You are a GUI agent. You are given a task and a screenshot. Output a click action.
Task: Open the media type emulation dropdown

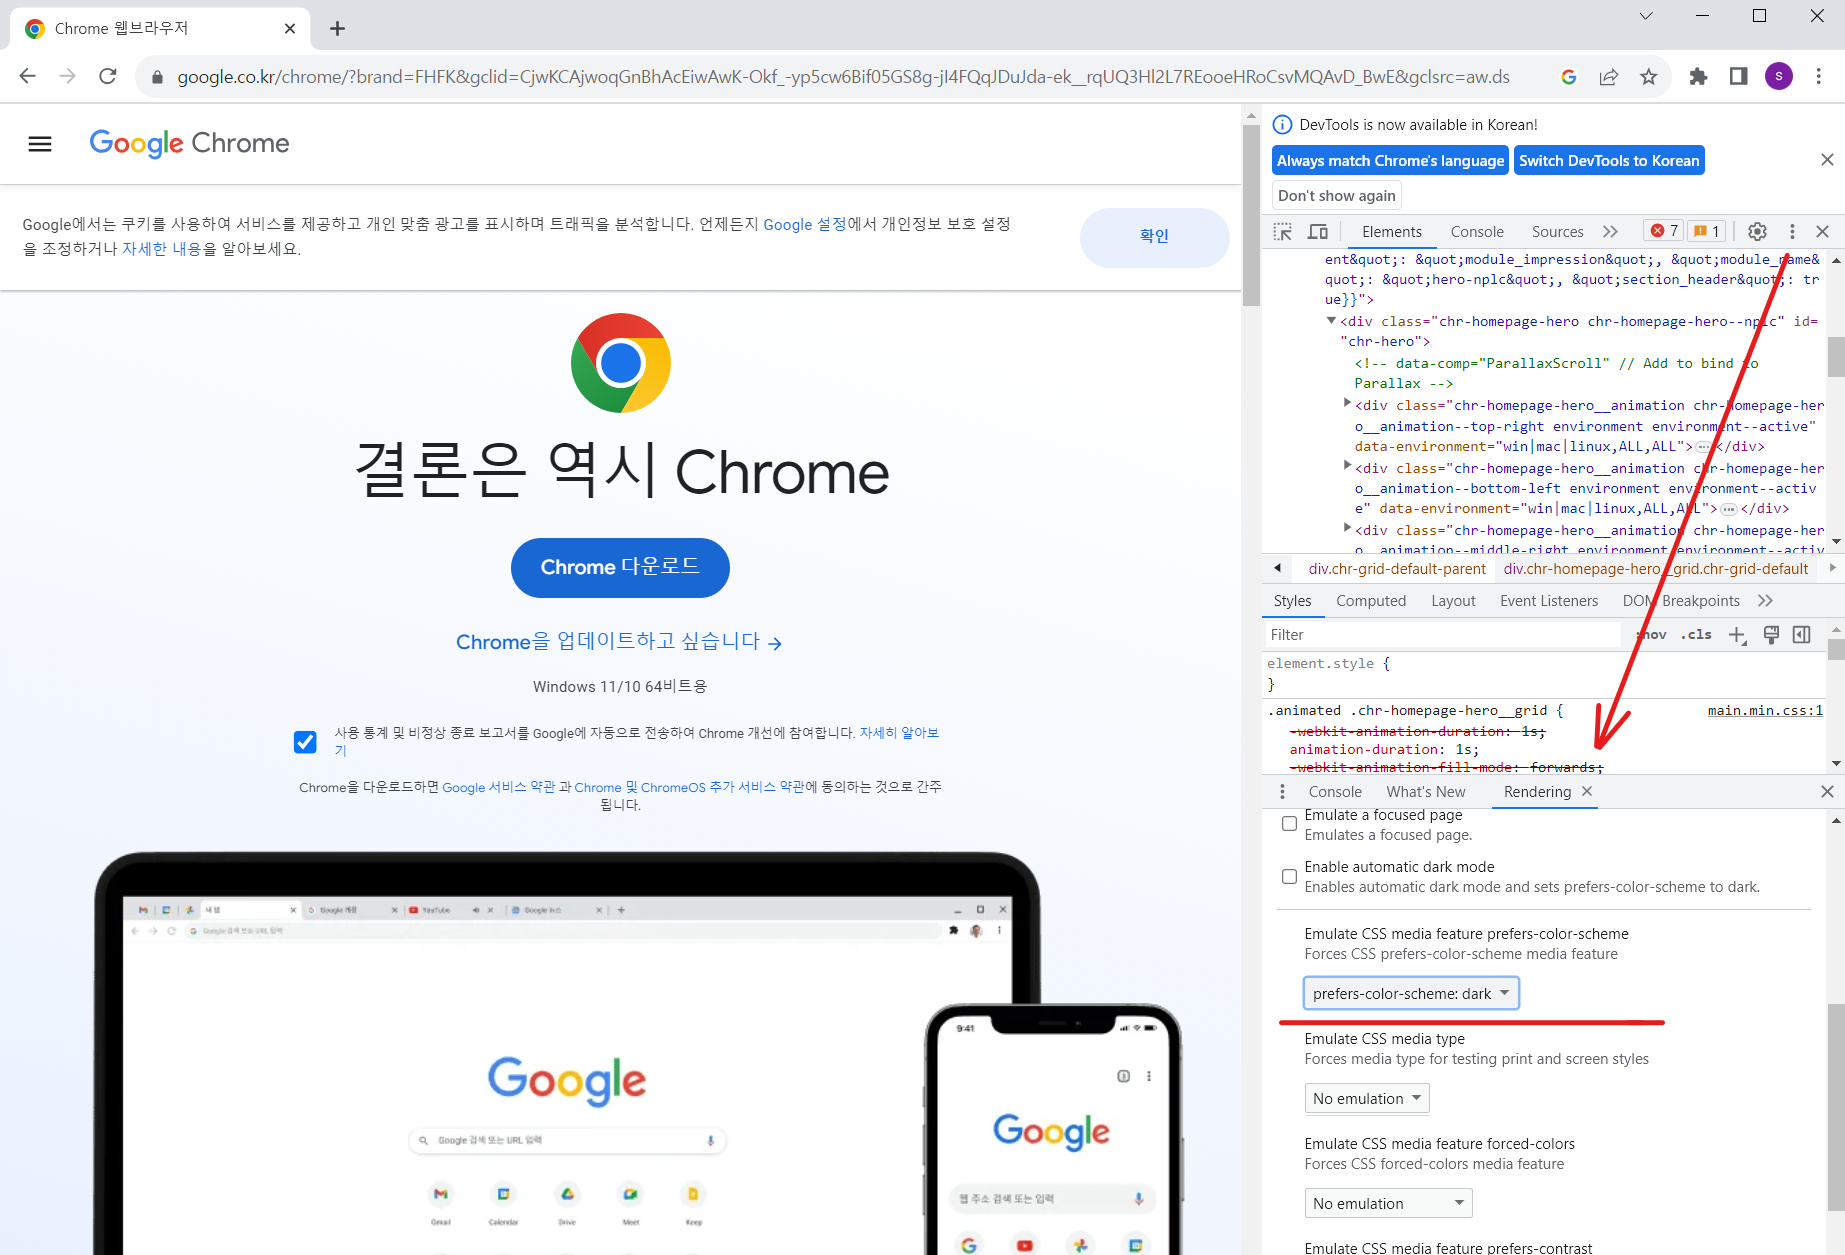tap(1367, 1098)
